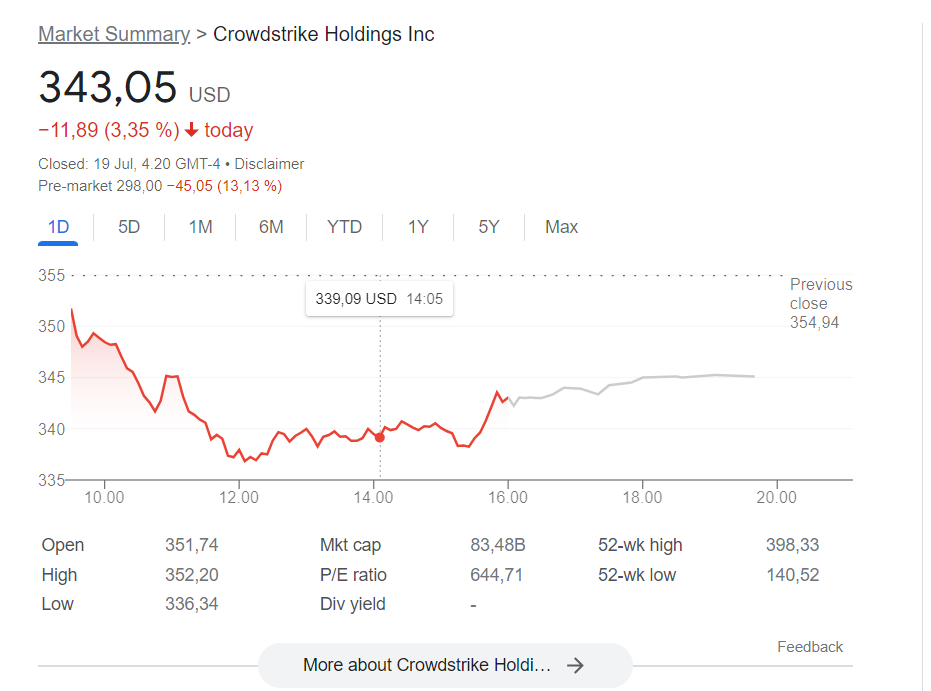The width and height of the screenshot is (931, 691).
Task: Select the 5D time range tab
Action: 129,227
